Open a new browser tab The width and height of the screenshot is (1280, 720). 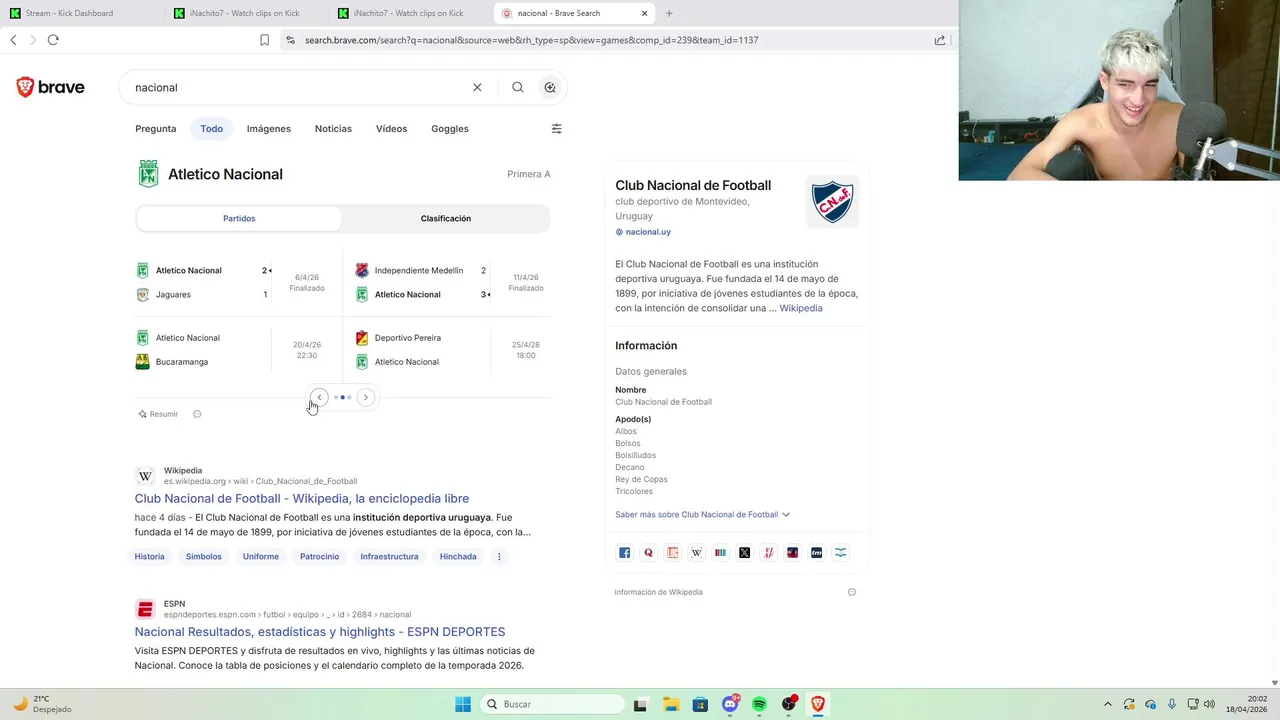click(669, 13)
